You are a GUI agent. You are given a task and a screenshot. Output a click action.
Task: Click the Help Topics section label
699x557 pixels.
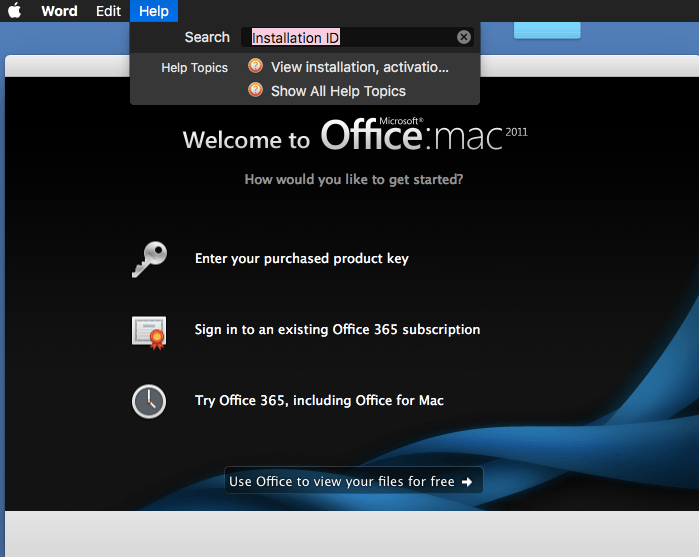click(x=194, y=68)
